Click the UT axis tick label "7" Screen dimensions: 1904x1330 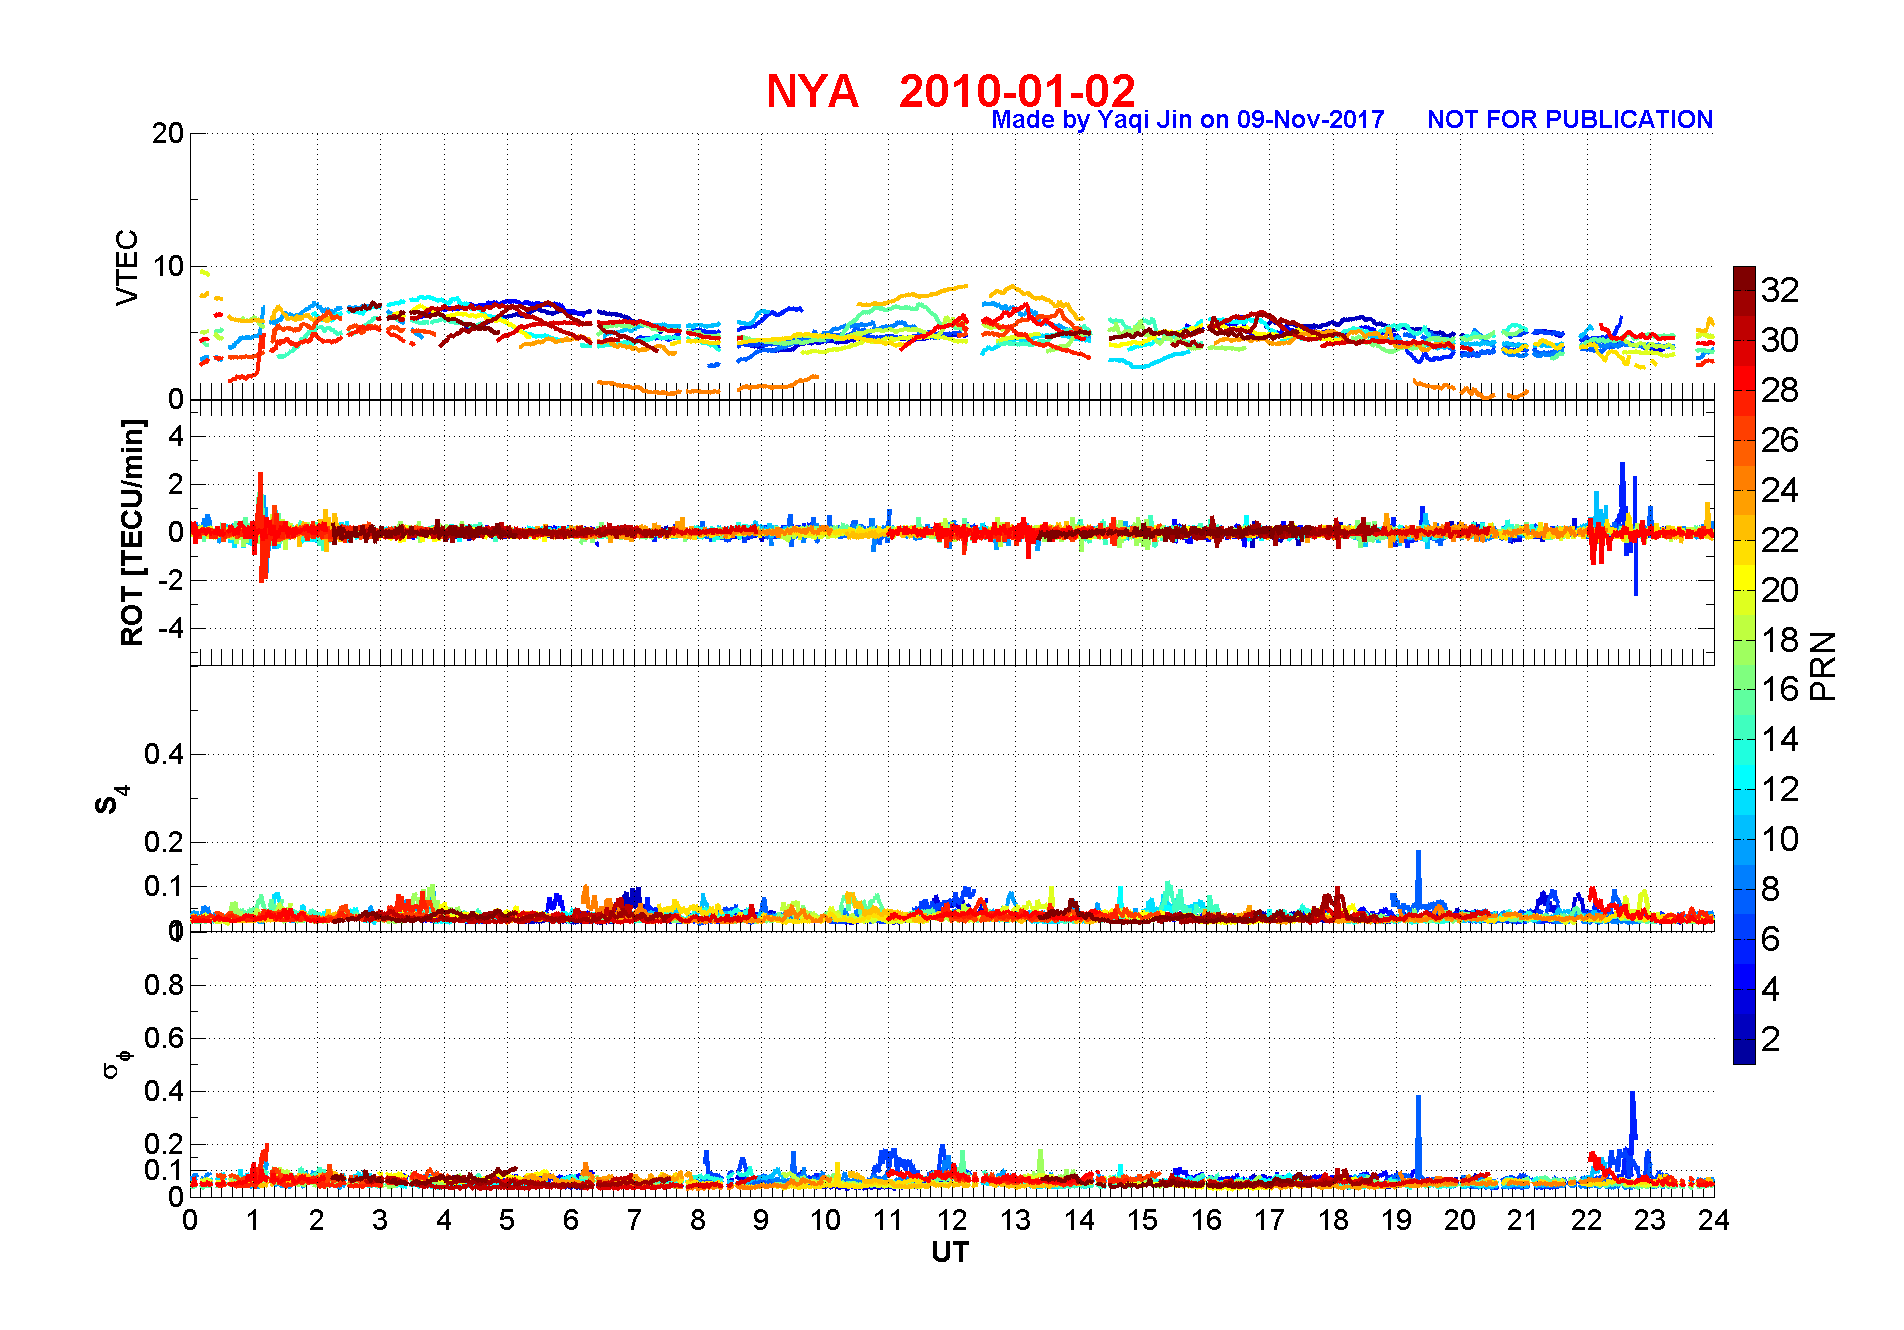[634, 1220]
